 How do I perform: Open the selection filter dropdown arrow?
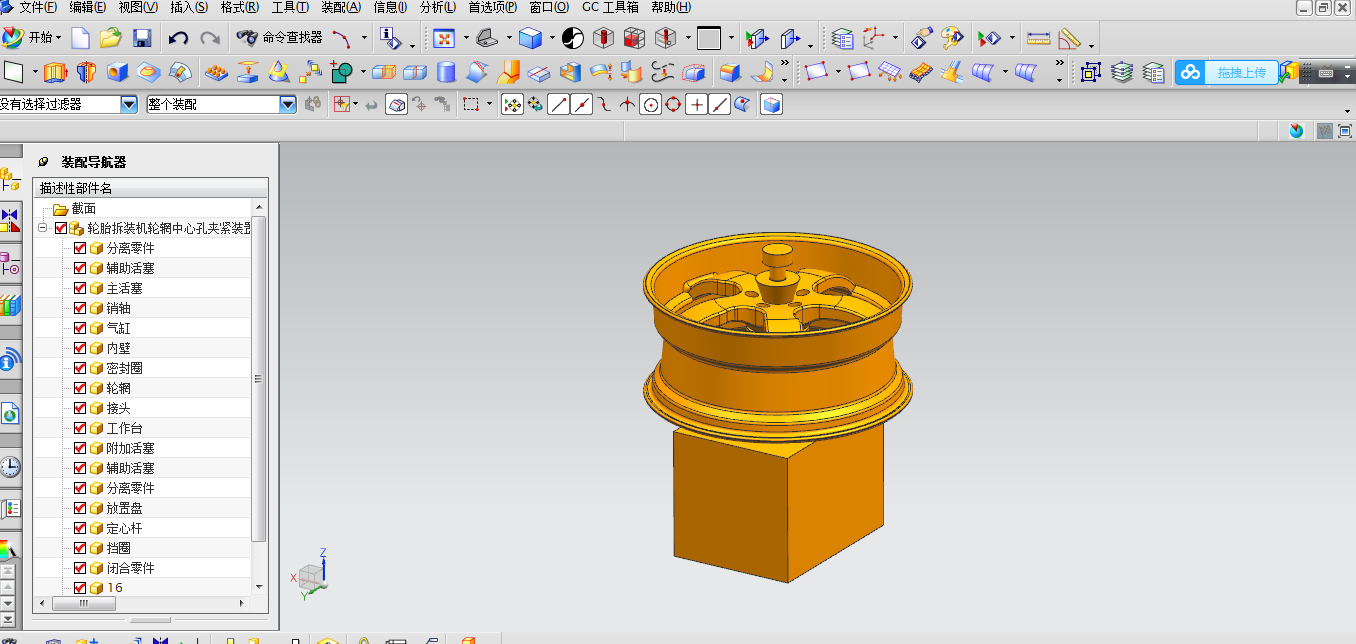pyautogui.click(x=128, y=104)
